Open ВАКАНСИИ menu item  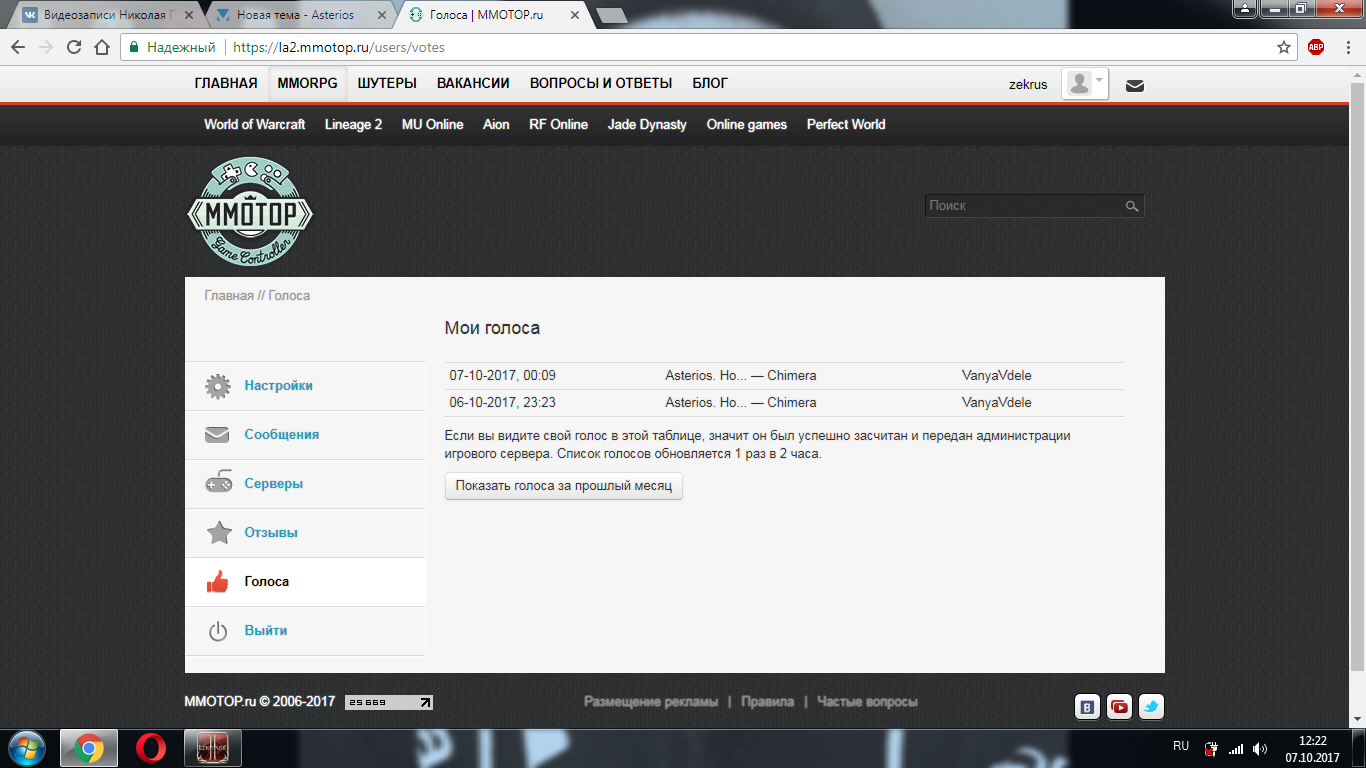click(x=473, y=84)
